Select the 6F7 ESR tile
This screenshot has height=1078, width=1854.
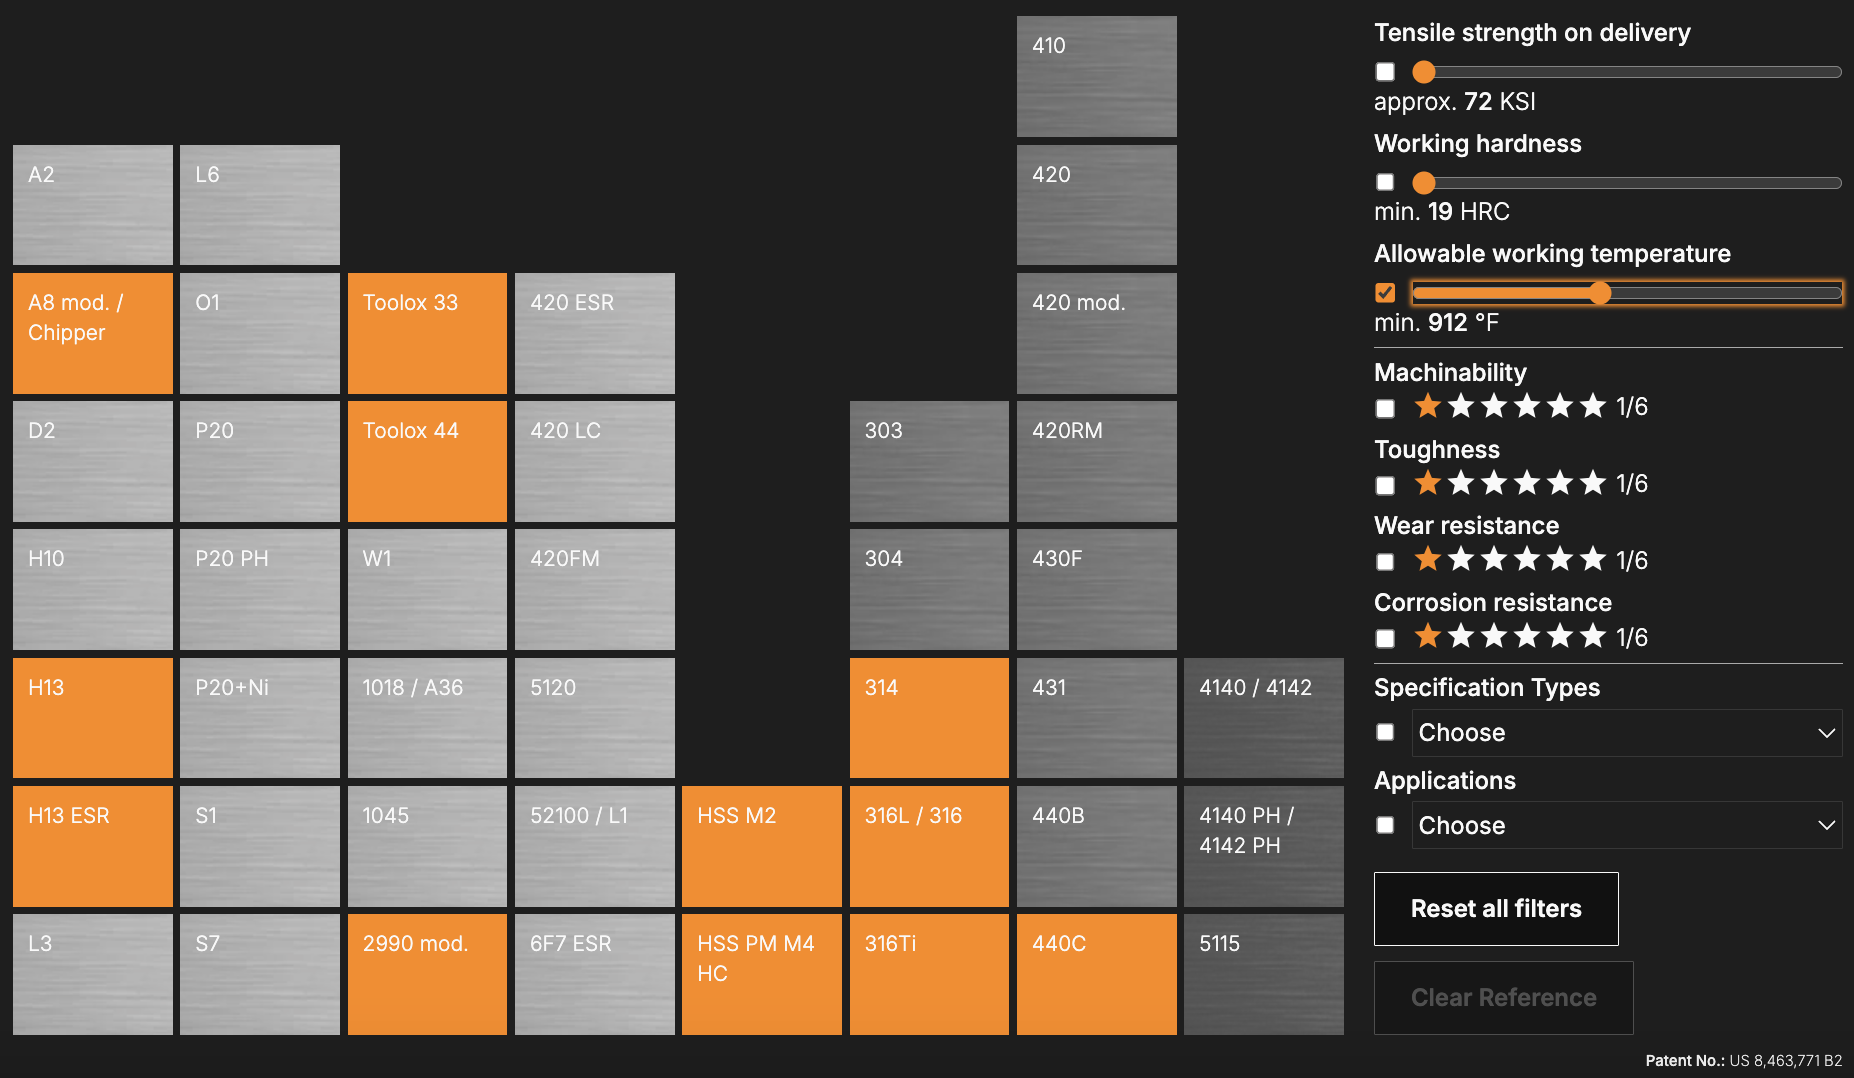point(595,974)
